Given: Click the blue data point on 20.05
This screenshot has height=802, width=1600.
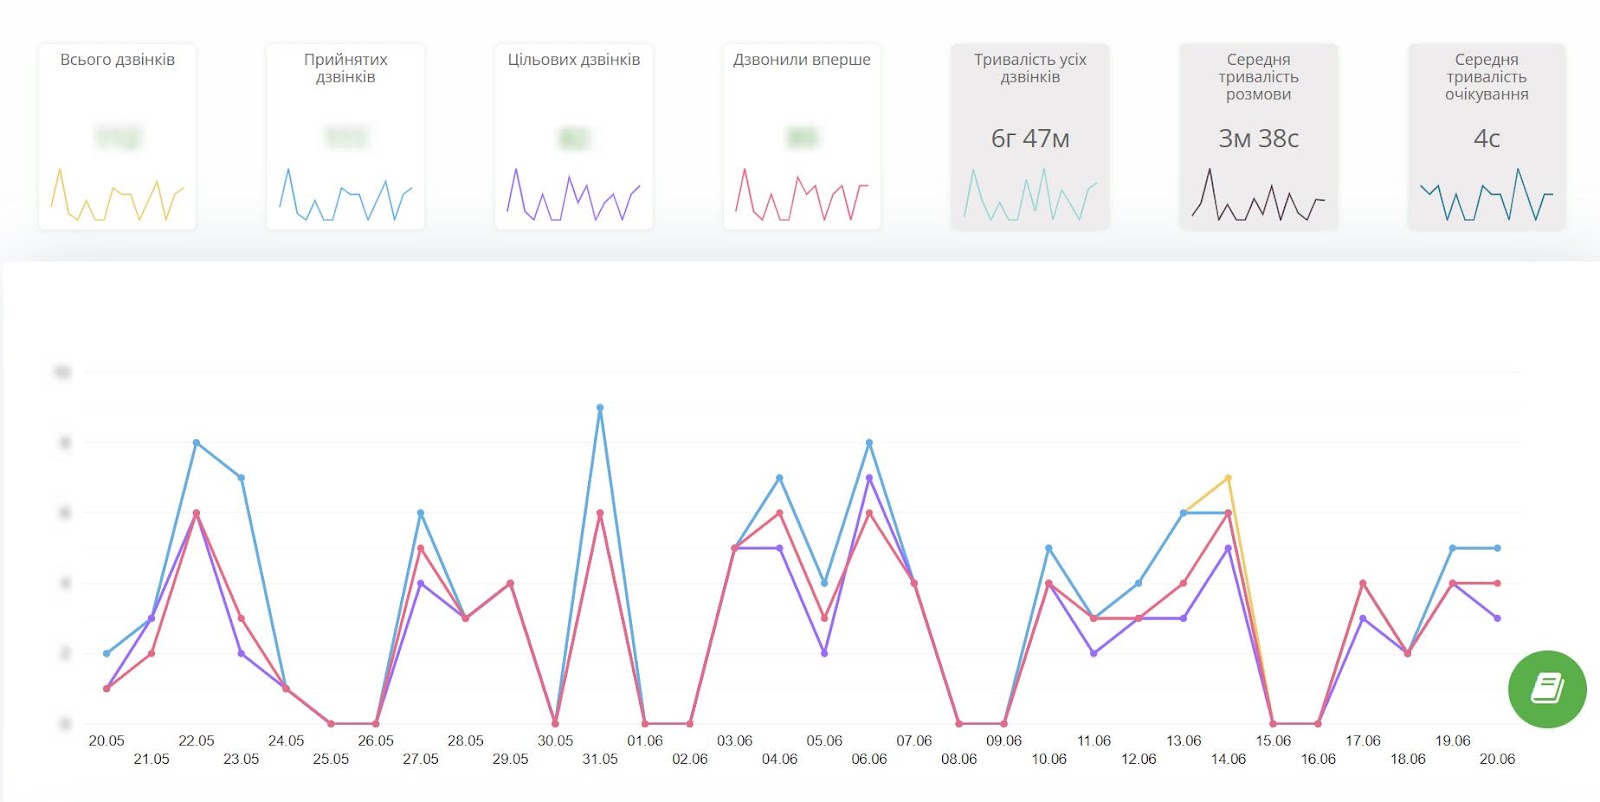Looking at the screenshot, I should coord(107,654).
